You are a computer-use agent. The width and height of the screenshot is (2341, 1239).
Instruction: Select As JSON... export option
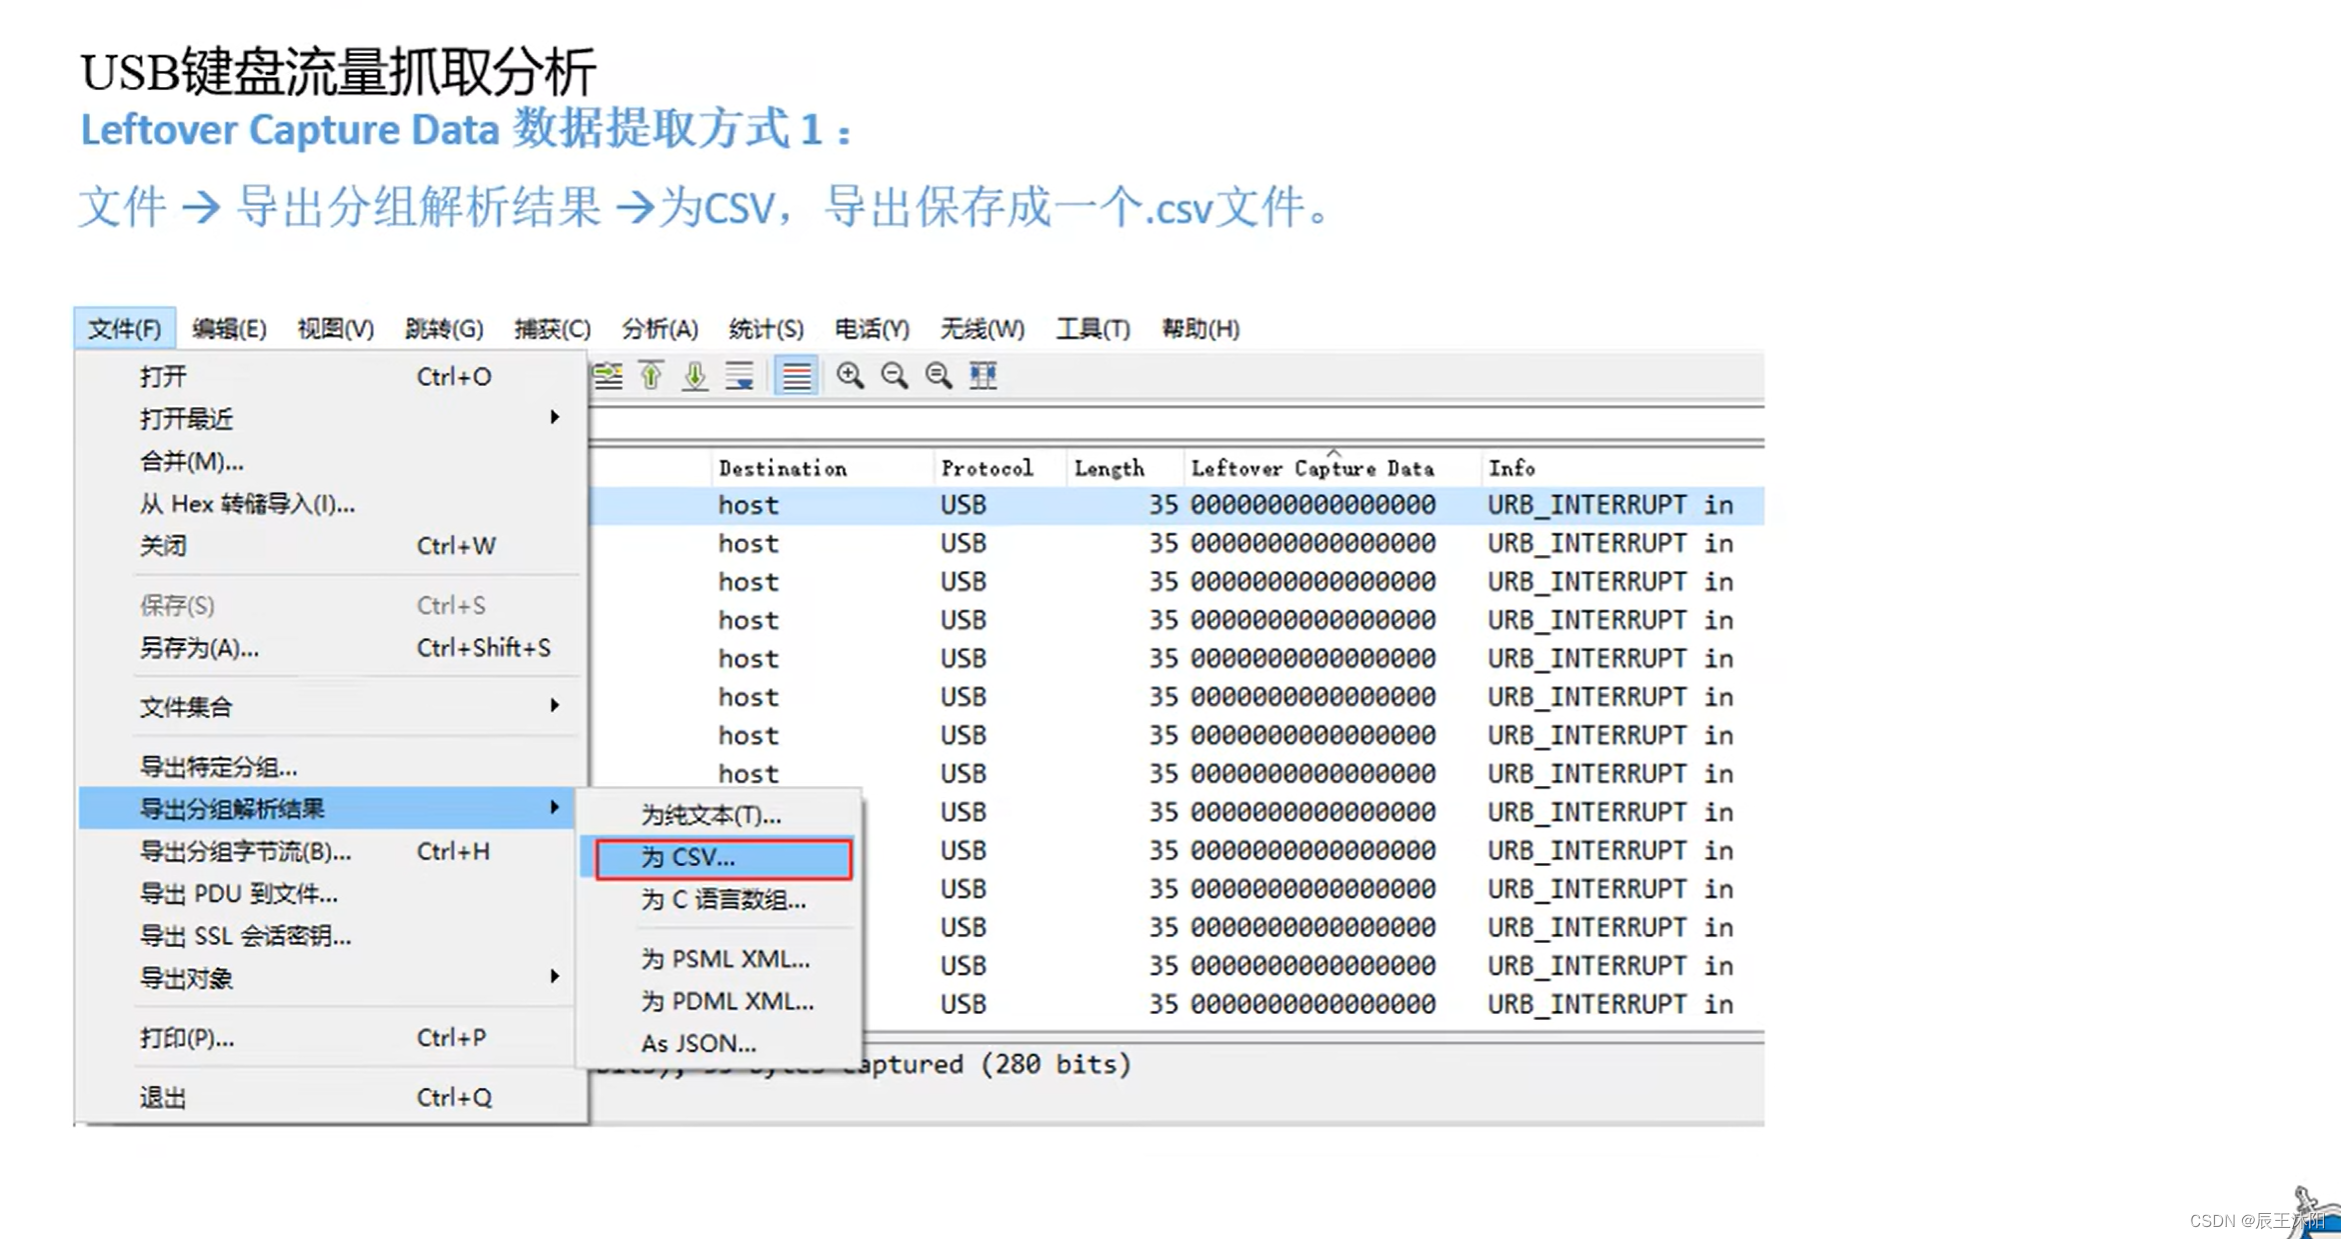[x=719, y=1043]
